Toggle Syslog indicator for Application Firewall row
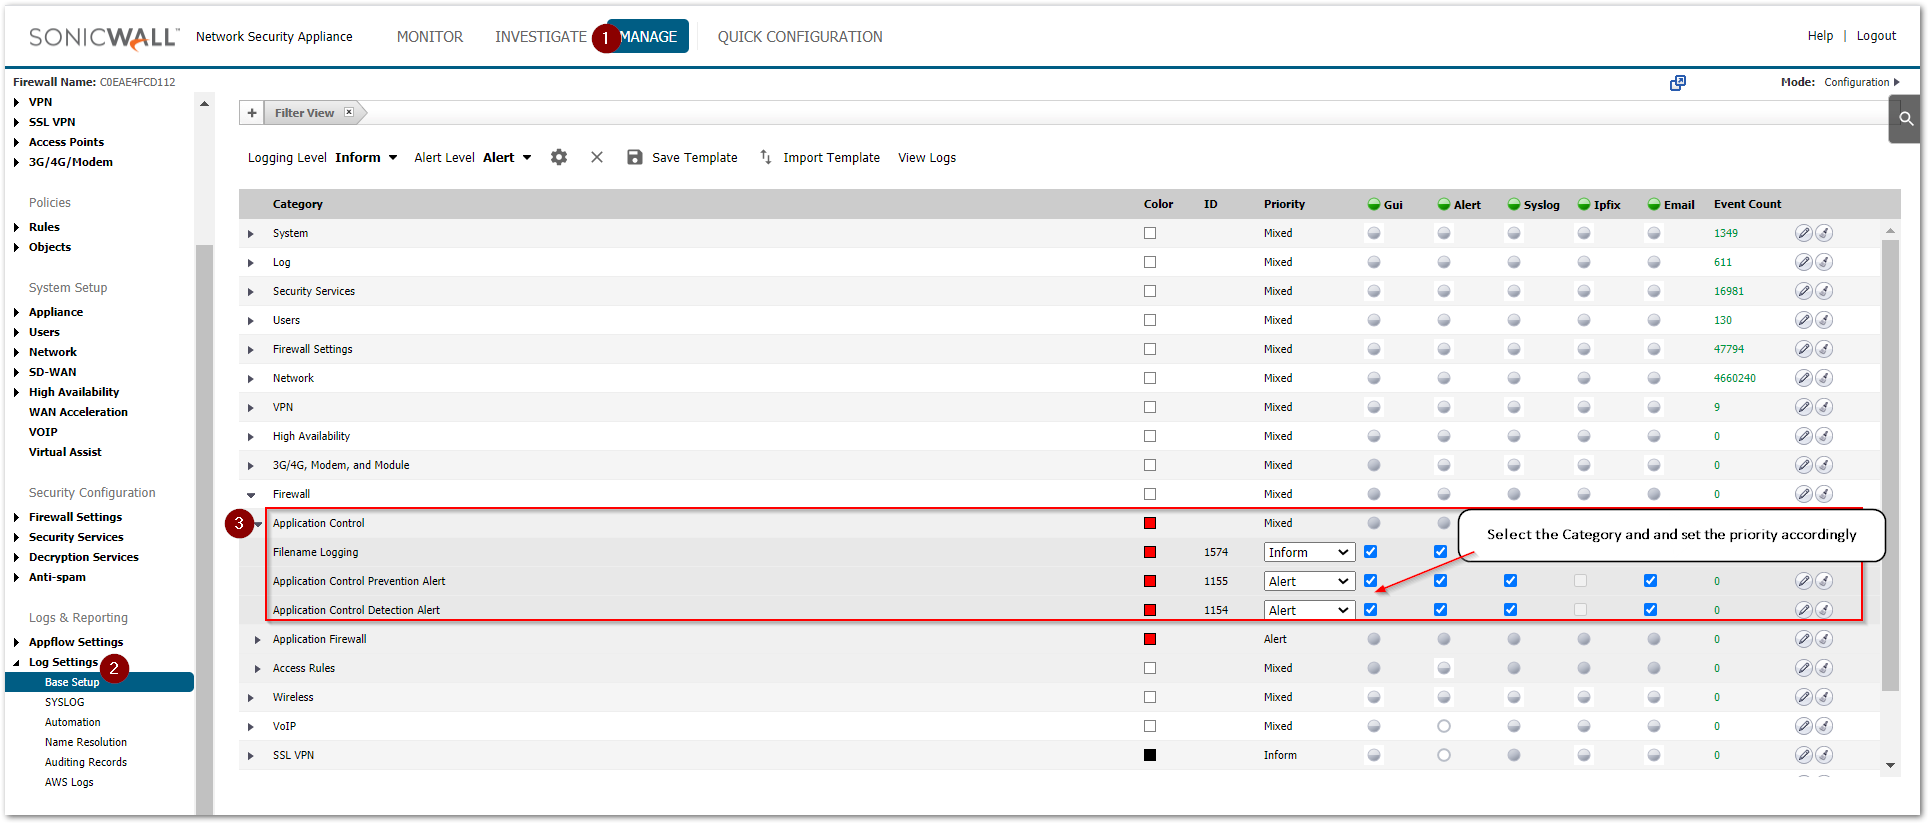The width and height of the screenshot is (1929, 824). (1514, 639)
